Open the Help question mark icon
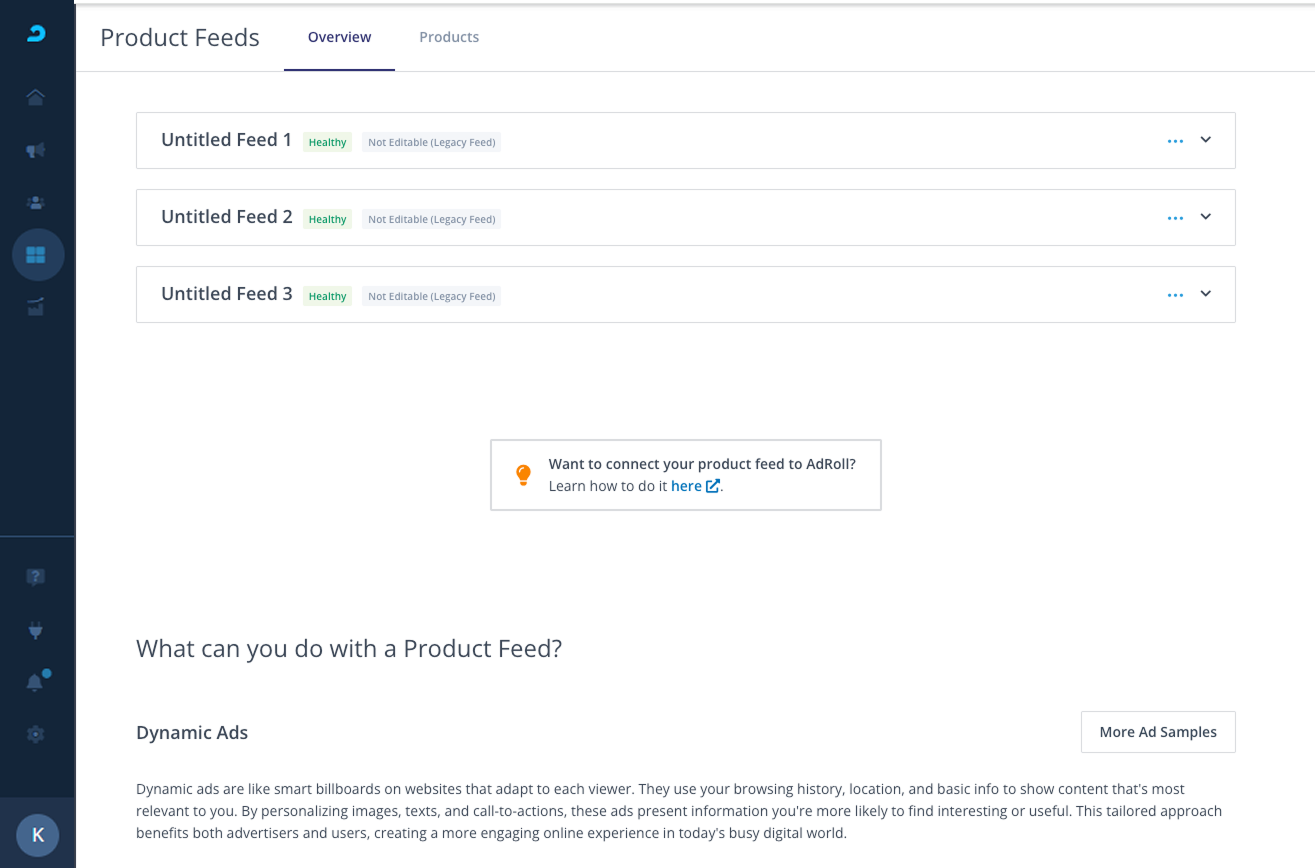This screenshot has height=868, width=1315. [x=36, y=577]
